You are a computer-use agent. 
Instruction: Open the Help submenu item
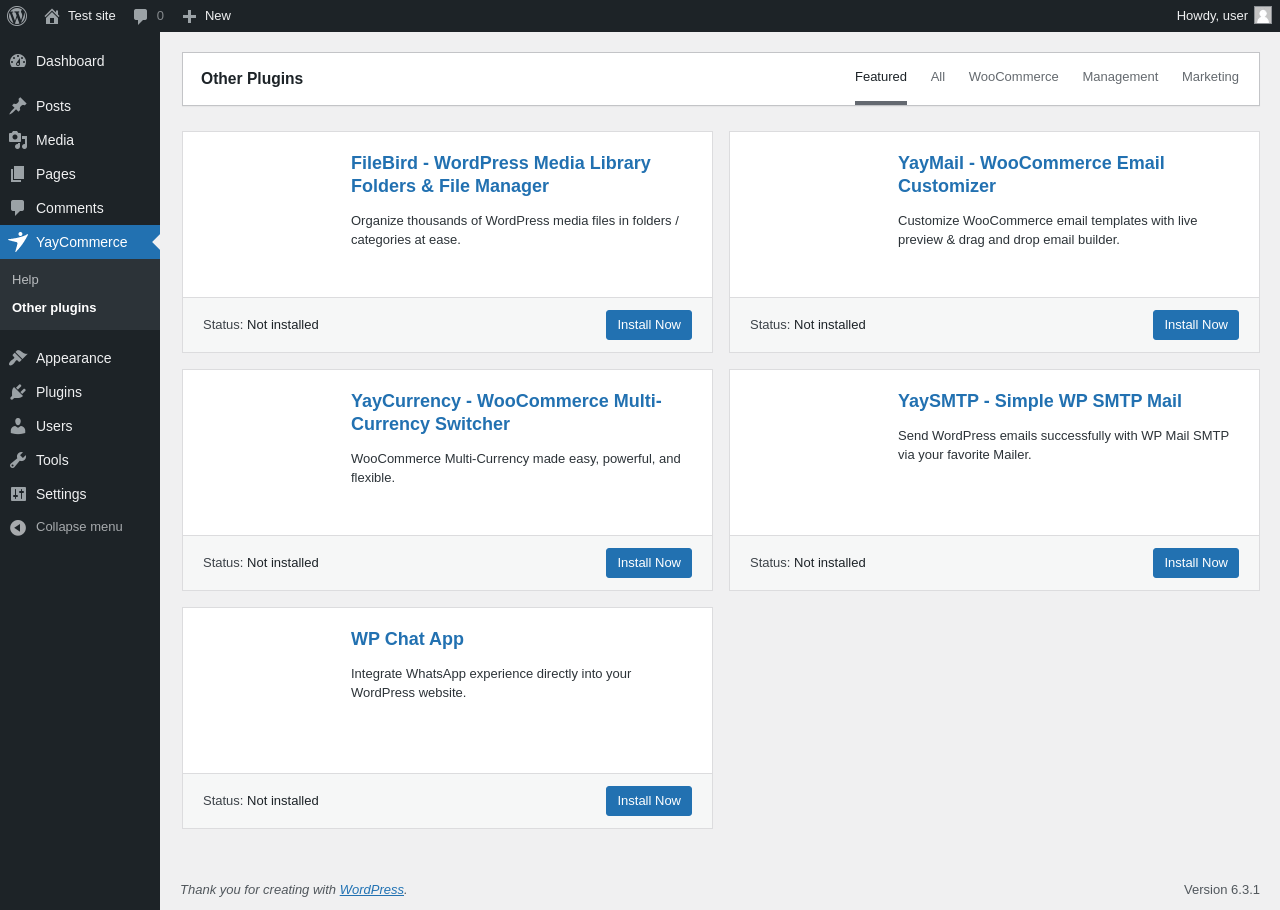click(26, 279)
